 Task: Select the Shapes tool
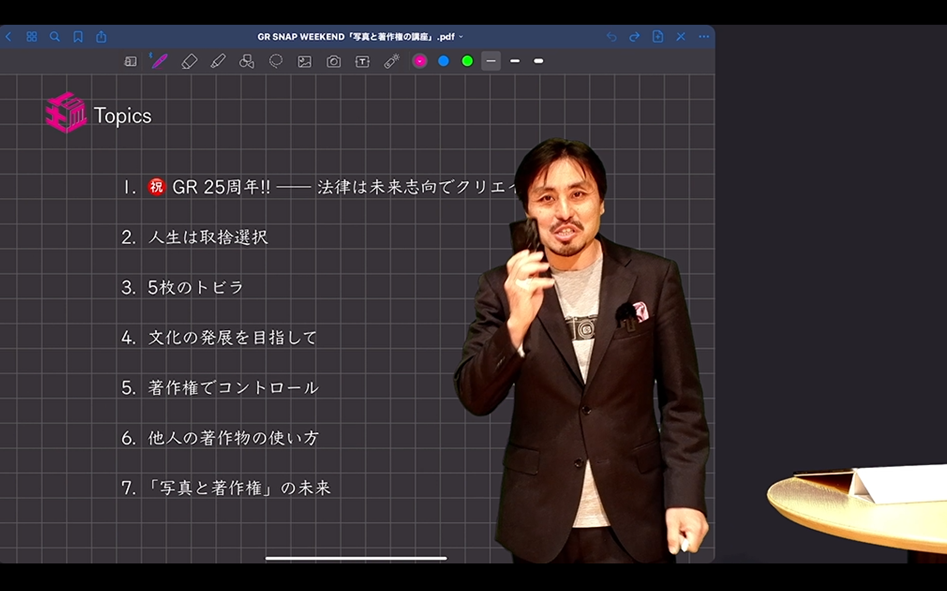pos(246,62)
